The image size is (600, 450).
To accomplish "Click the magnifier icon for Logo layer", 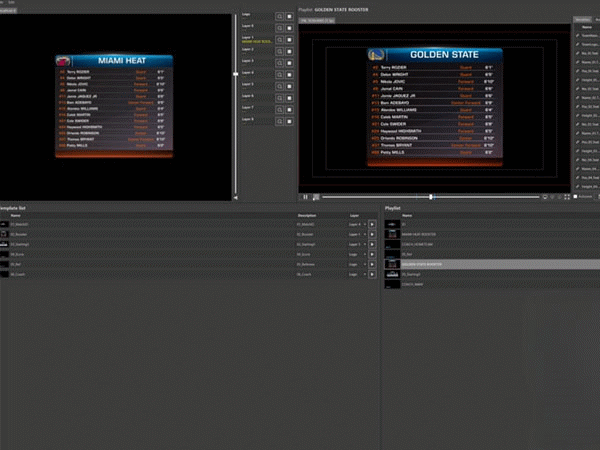I will click(x=279, y=16).
